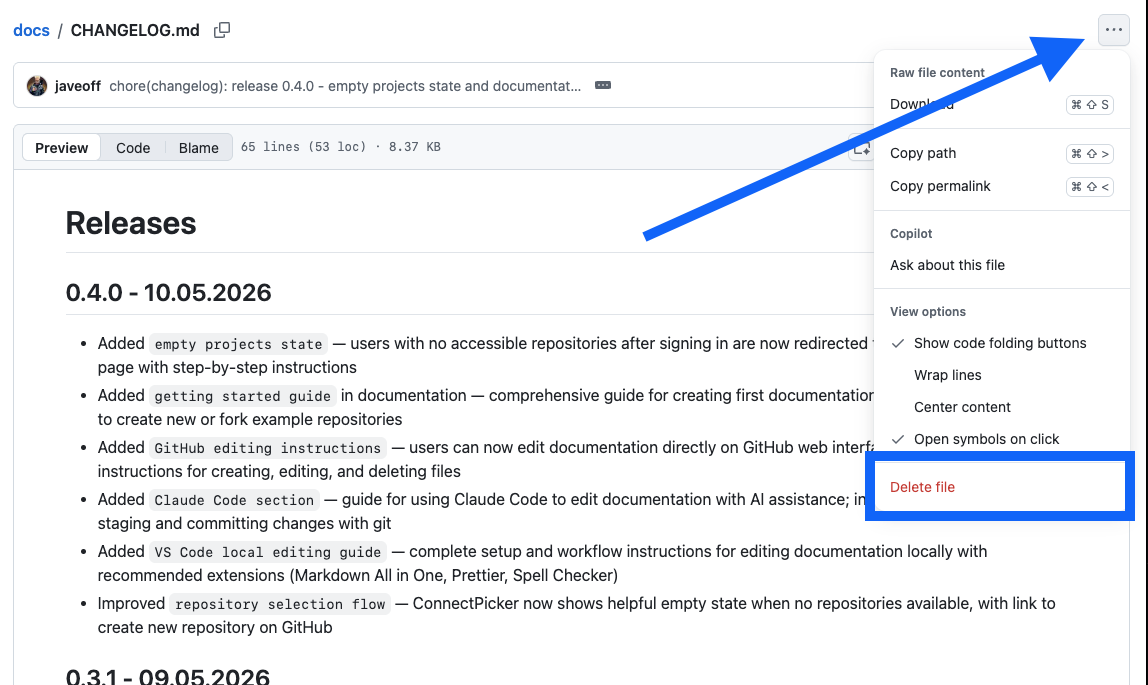Screen dimensions: 1148x685
Task: Open the release 0.4.0 commit message link
Action: [x=345, y=86]
